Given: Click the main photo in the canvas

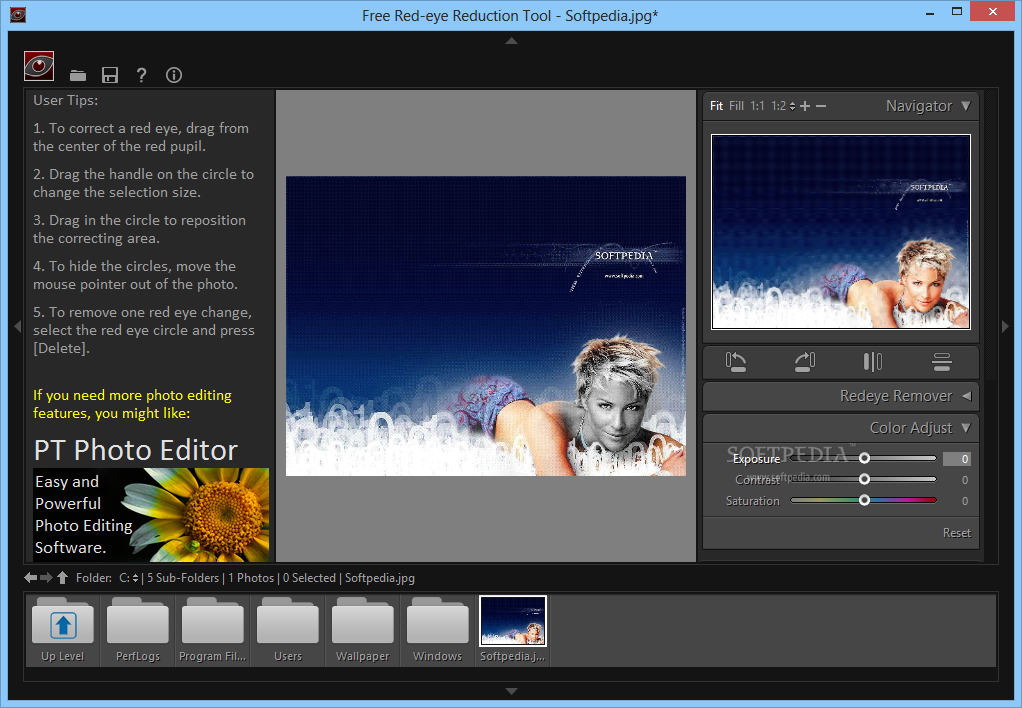Looking at the screenshot, I should (486, 326).
